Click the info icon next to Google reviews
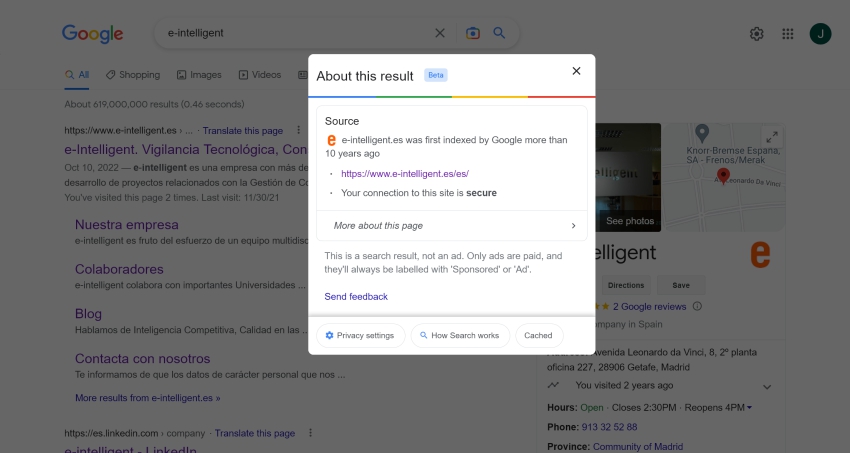 coord(697,306)
